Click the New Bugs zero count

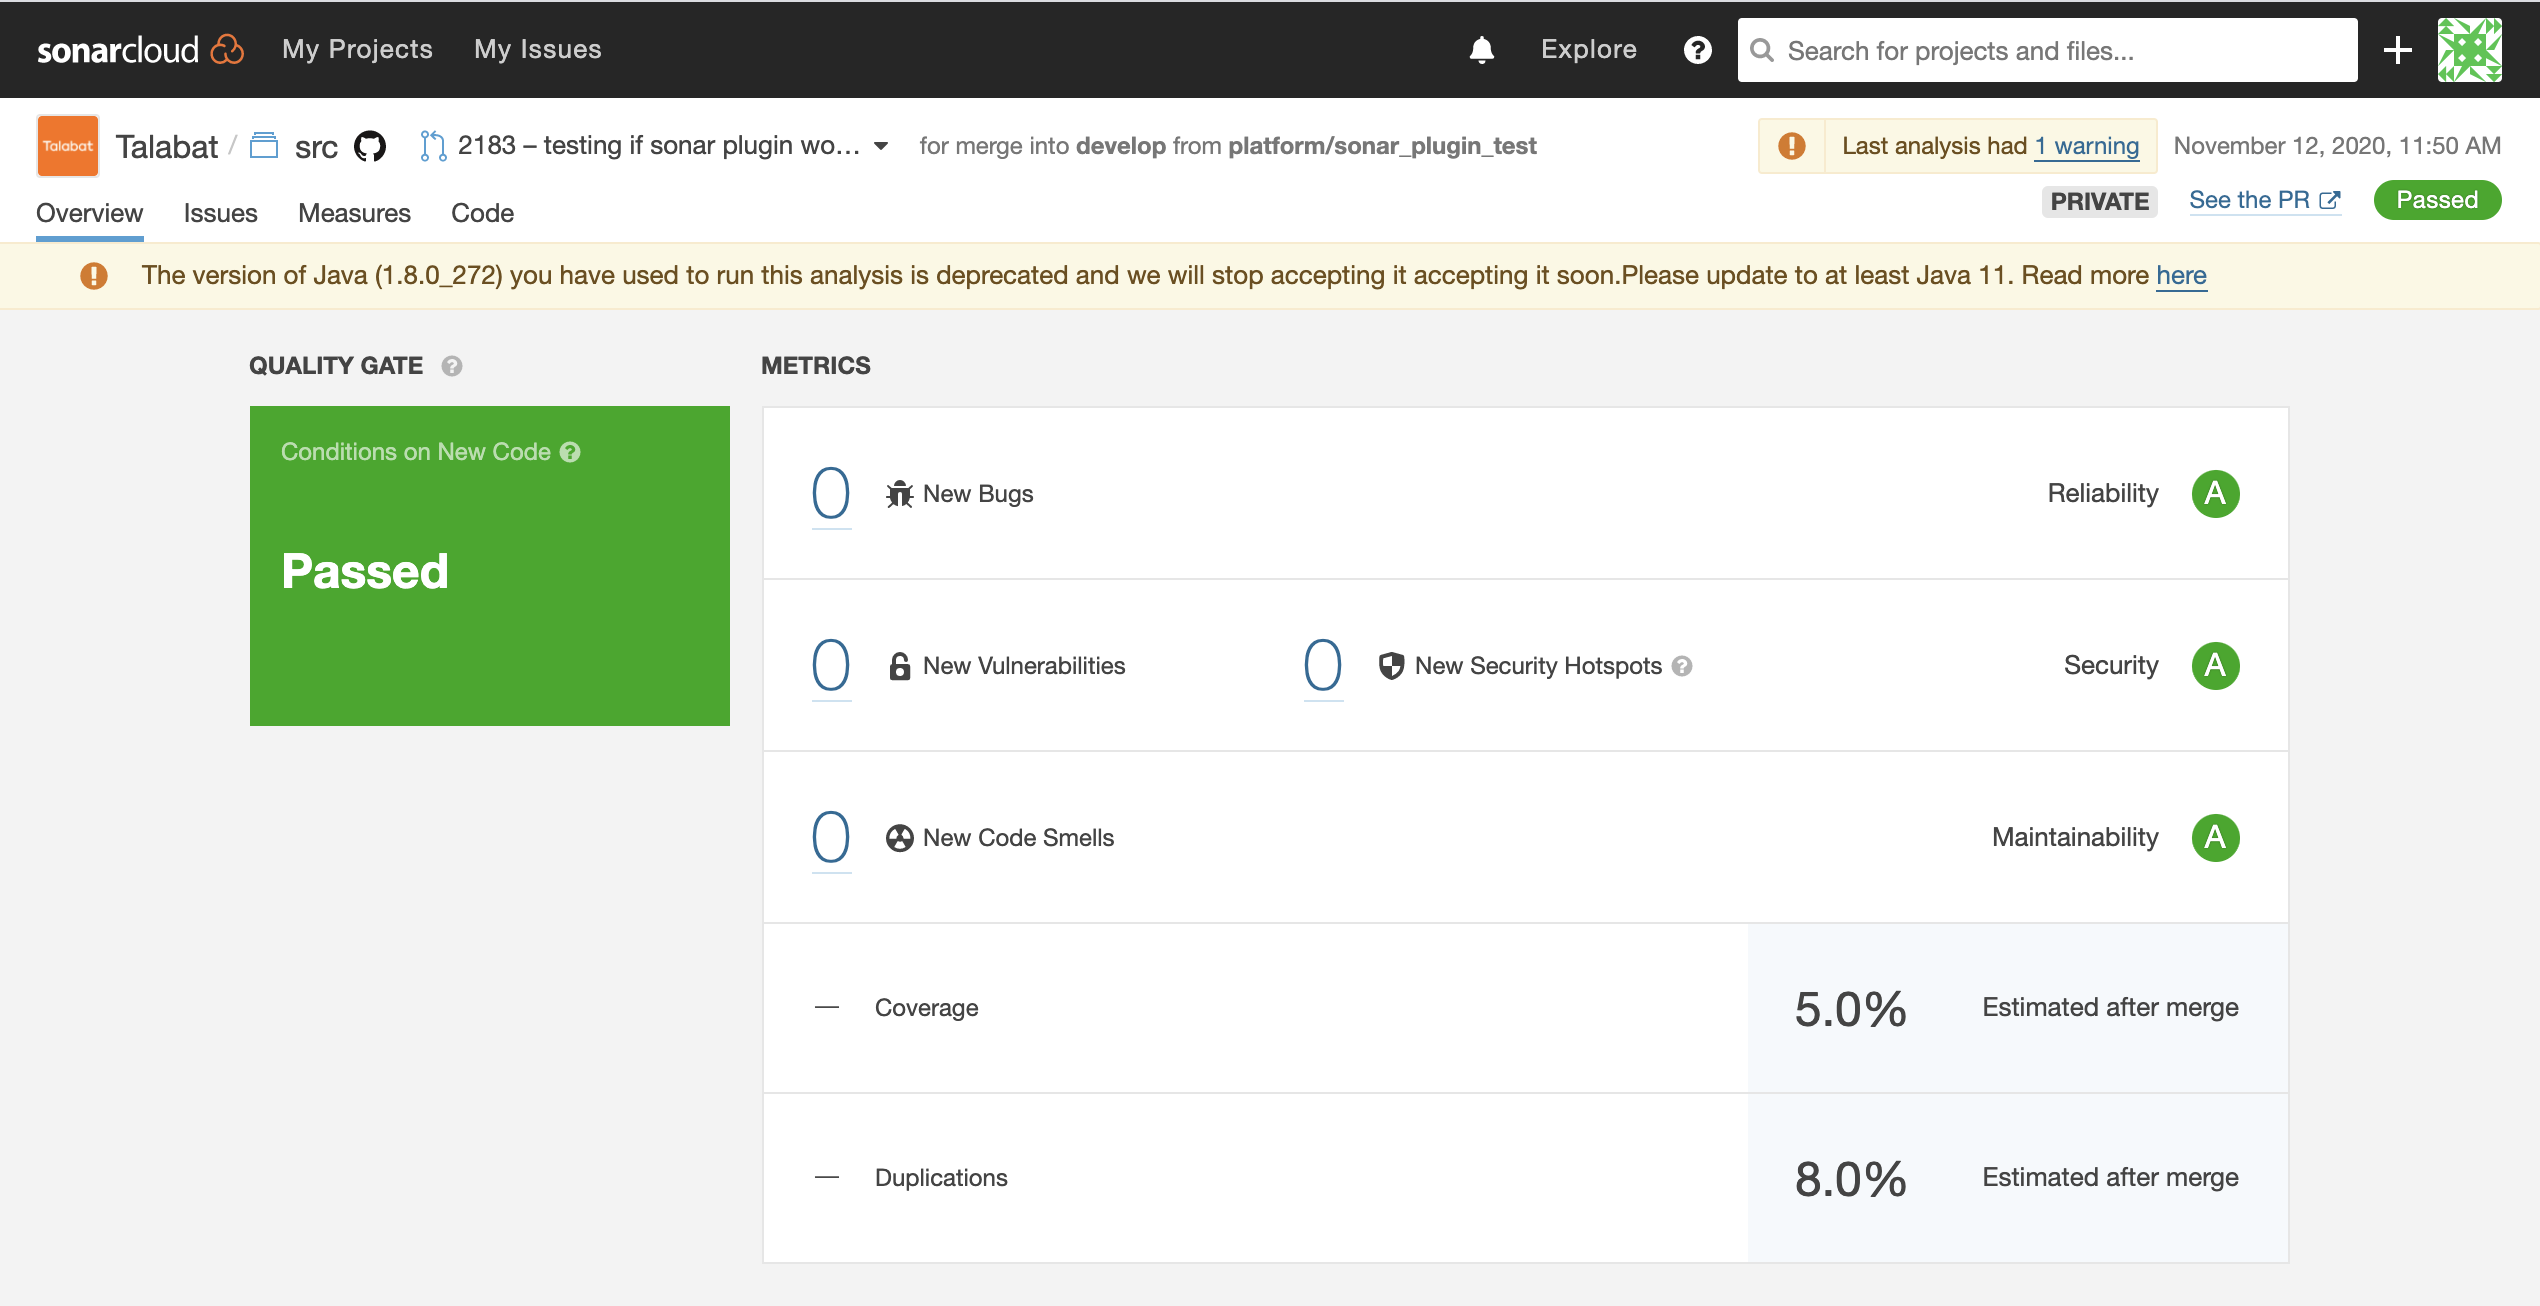(831, 493)
